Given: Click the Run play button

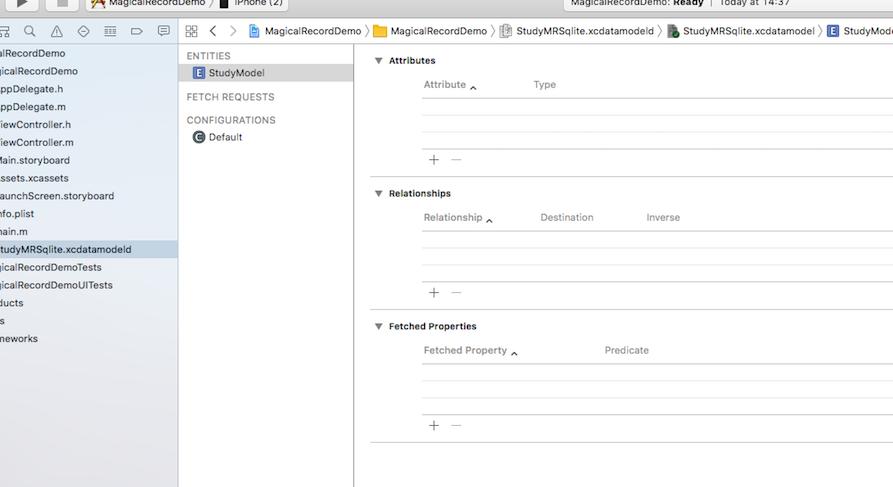Looking at the screenshot, I should [x=22, y=3].
